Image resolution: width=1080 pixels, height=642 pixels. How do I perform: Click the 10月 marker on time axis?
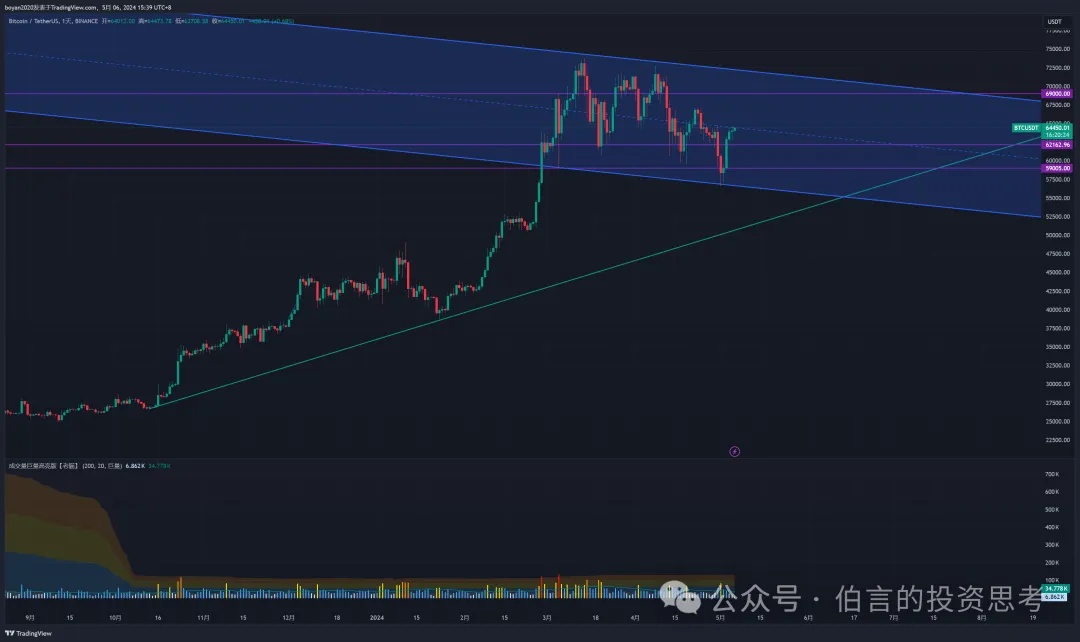[115, 619]
